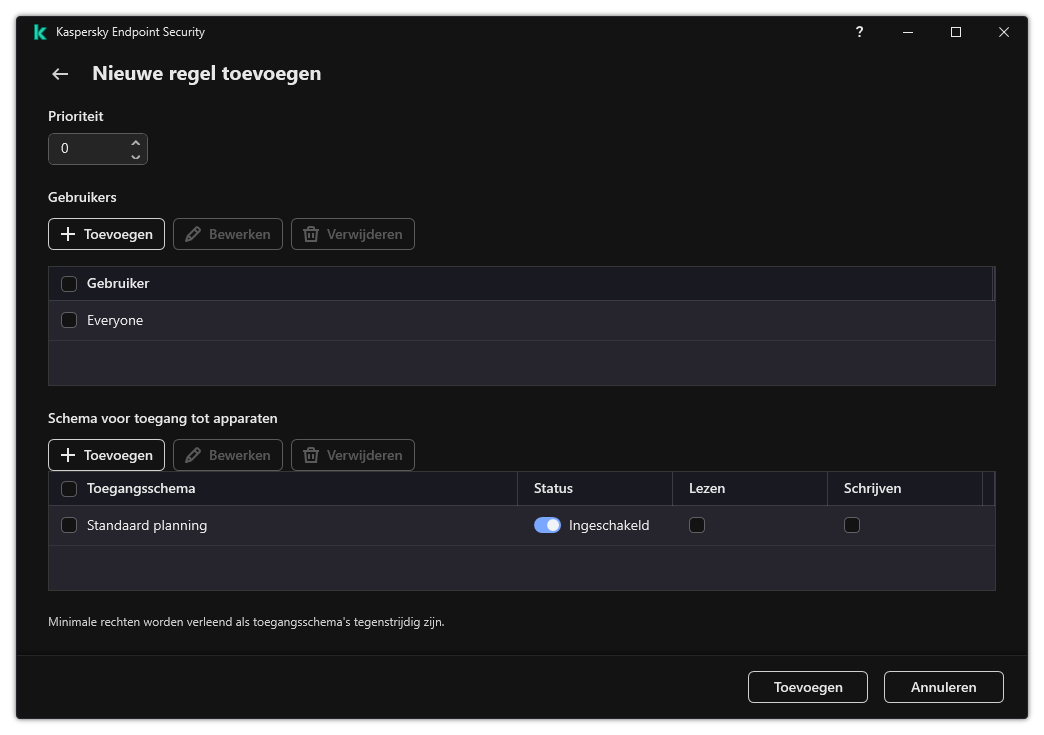
Task: Click the plus icon to add a user
Action: [x=67, y=234]
